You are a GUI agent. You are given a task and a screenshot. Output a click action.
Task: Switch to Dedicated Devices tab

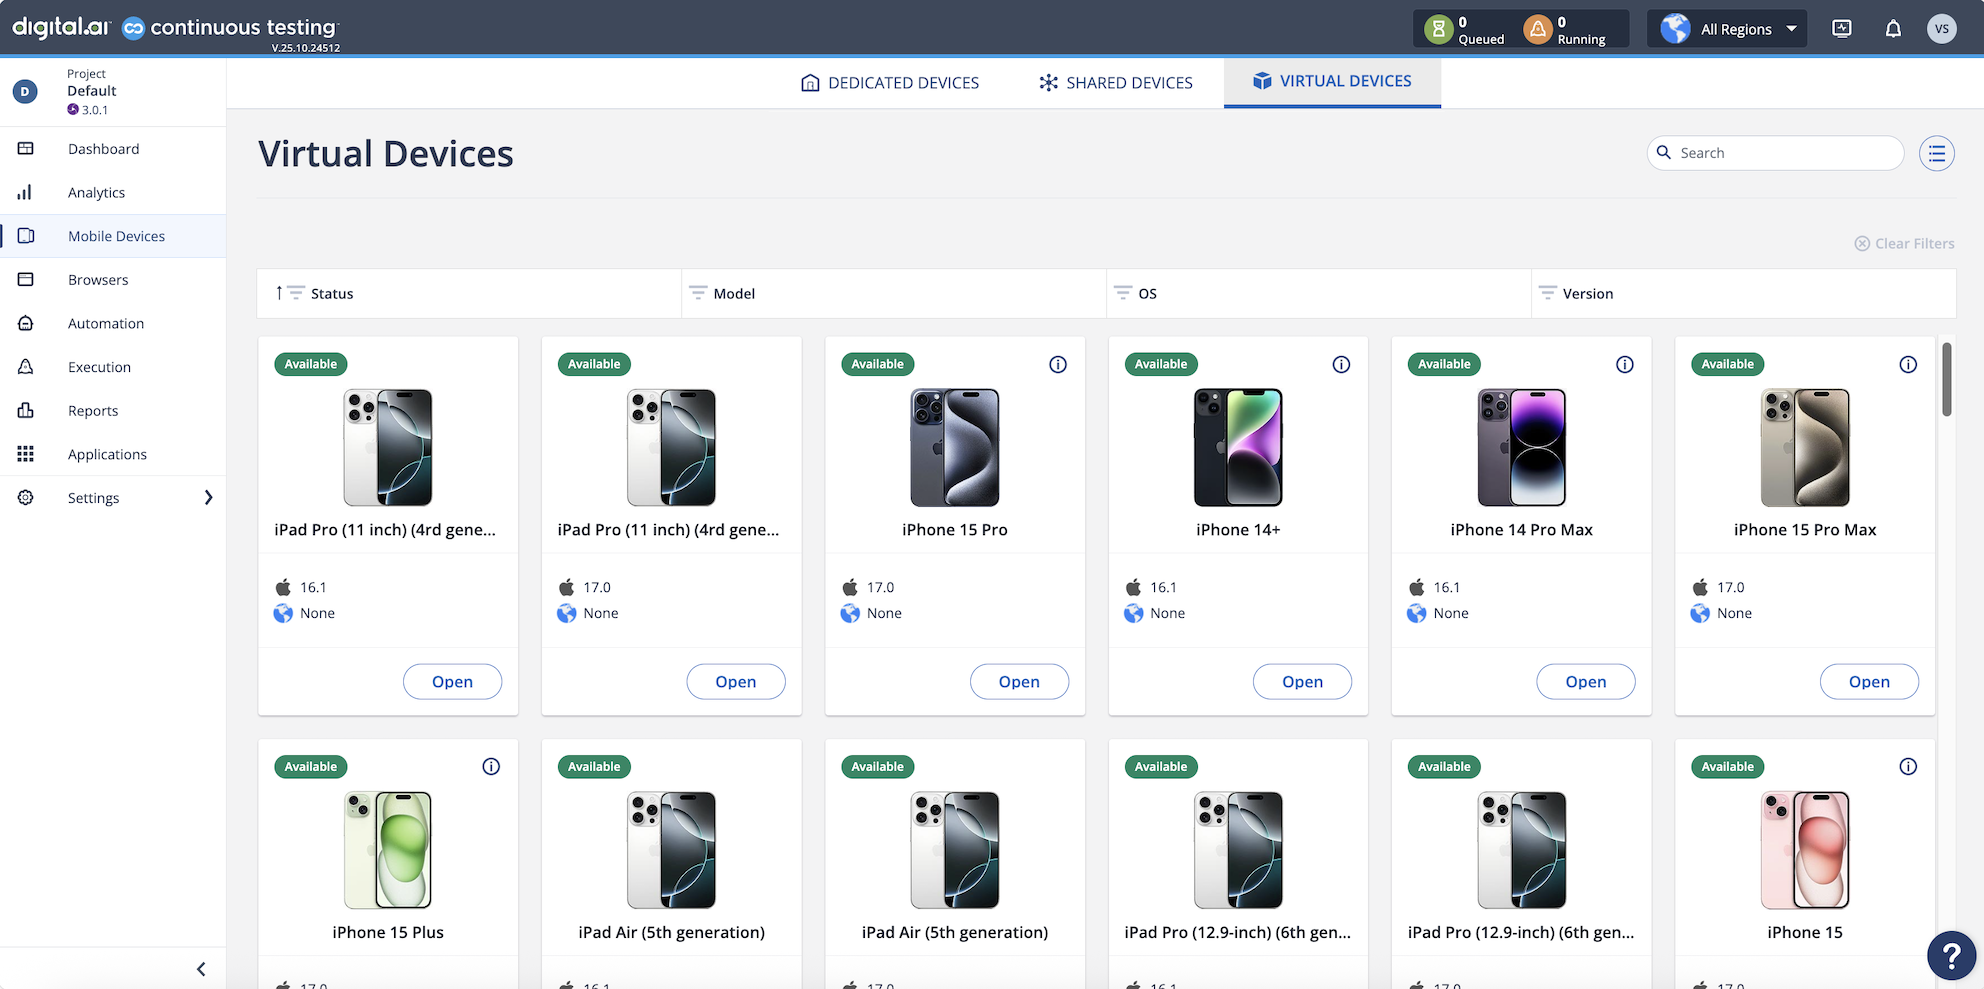pyautogui.click(x=889, y=83)
